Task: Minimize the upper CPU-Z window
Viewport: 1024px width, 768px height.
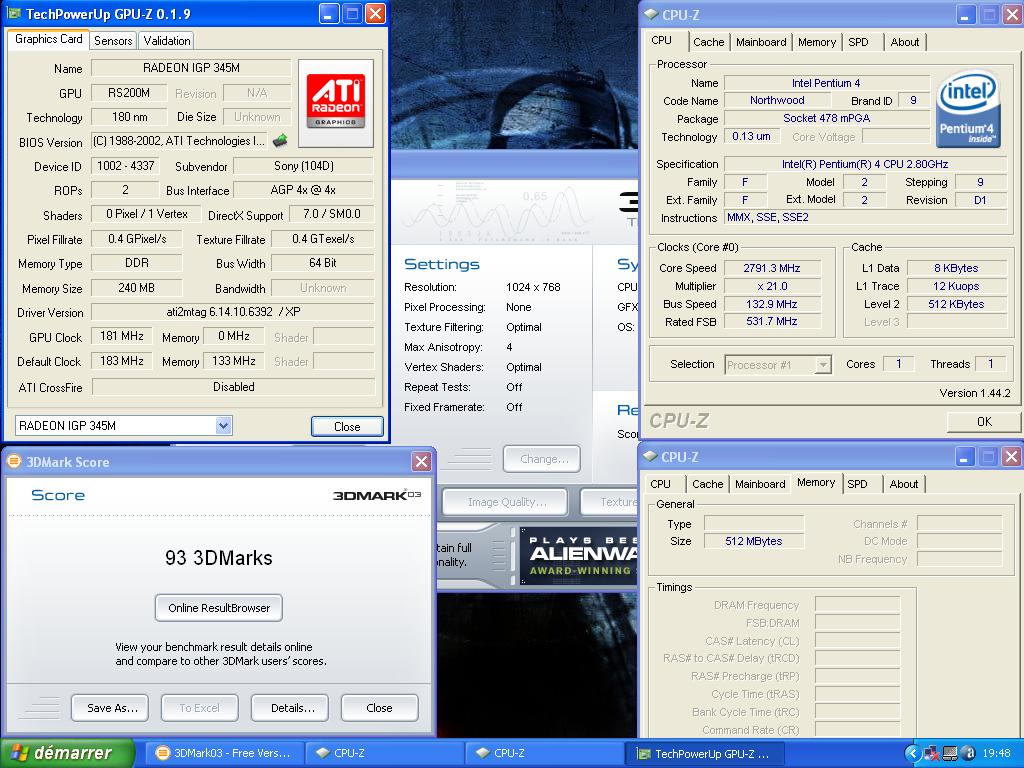Action: click(966, 14)
